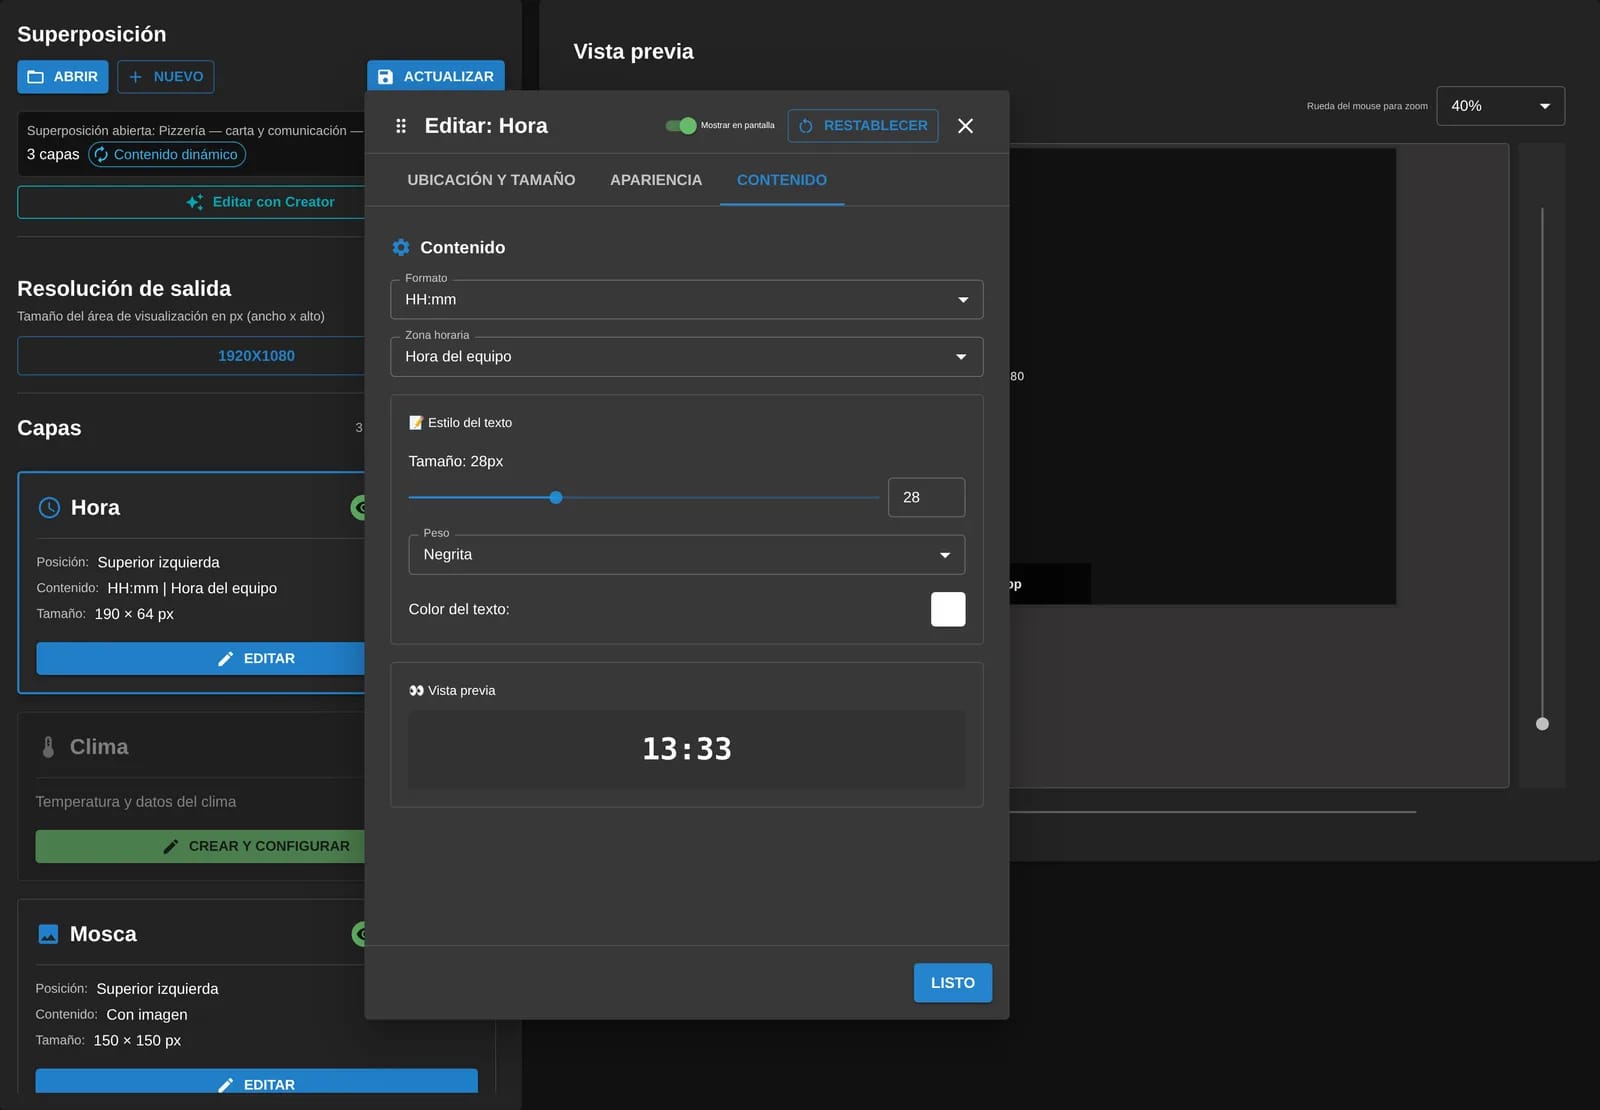This screenshot has width=1600, height=1110.
Task: Click the vertical zoom slider handle
Action: click(1542, 724)
